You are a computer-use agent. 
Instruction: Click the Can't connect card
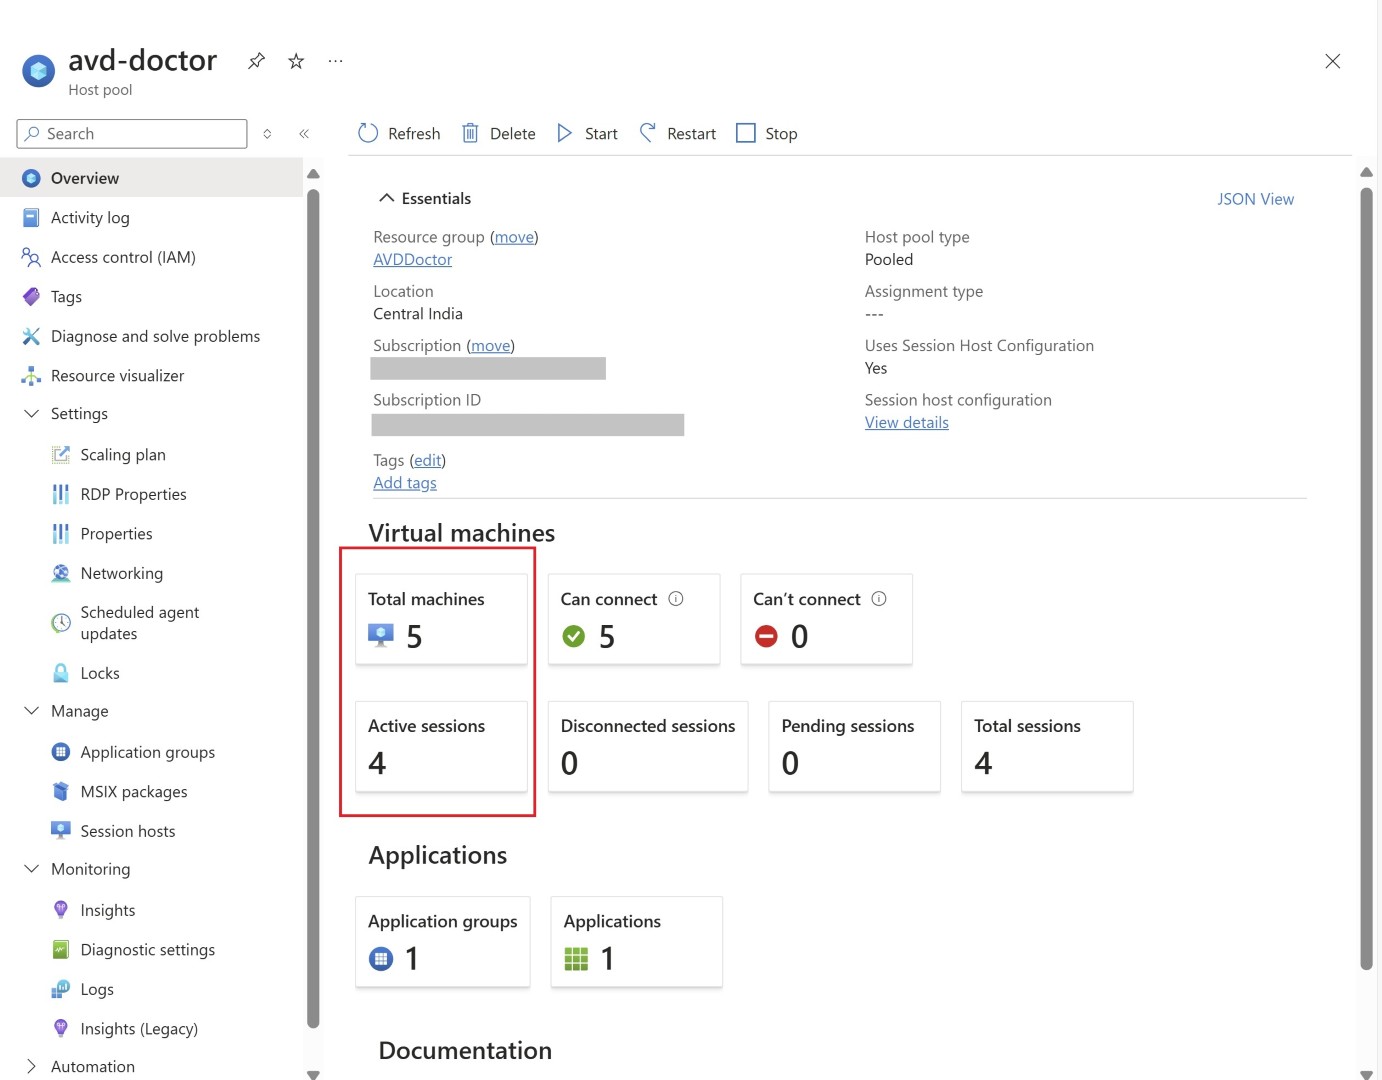pos(826,619)
